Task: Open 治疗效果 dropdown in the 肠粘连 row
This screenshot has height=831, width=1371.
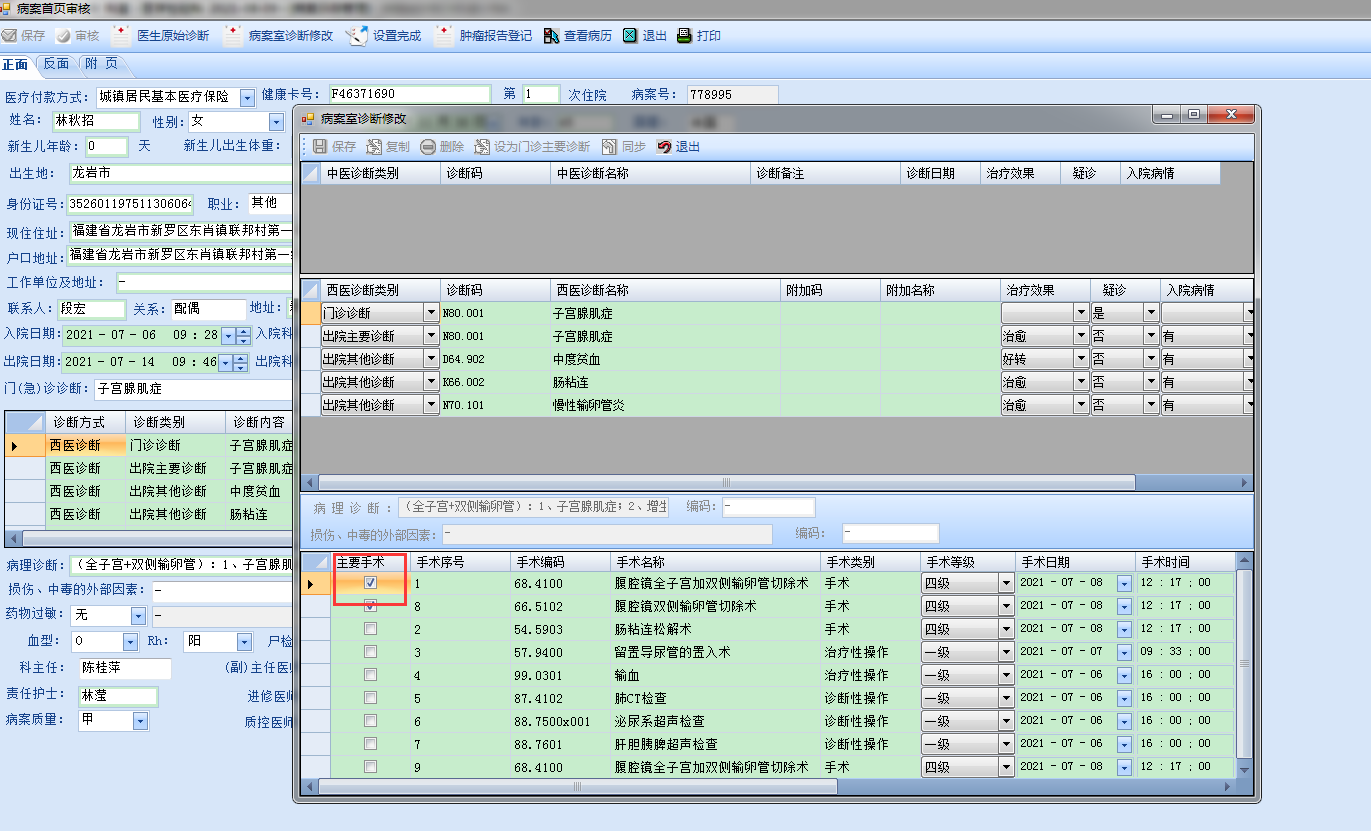Action: point(1081,382)
